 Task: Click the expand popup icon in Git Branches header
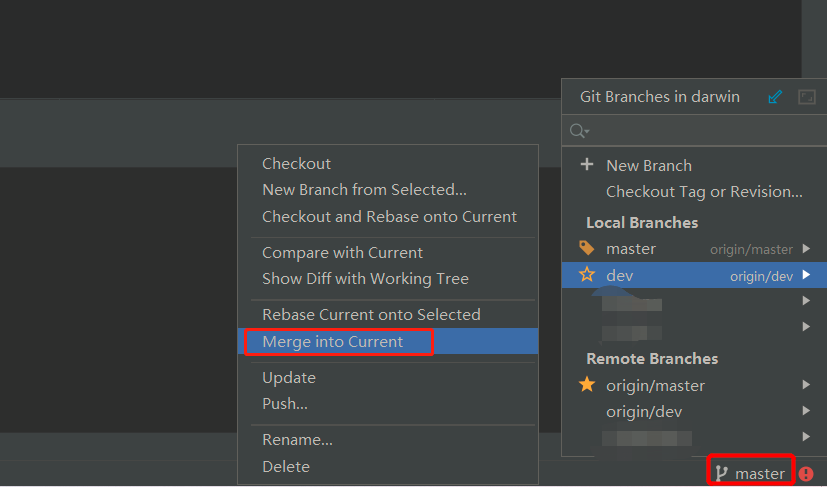(x=806, y=97)
